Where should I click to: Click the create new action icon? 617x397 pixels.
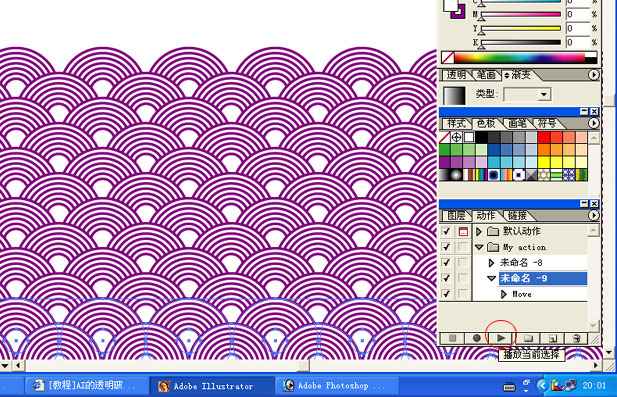click(x=552, y=338)
